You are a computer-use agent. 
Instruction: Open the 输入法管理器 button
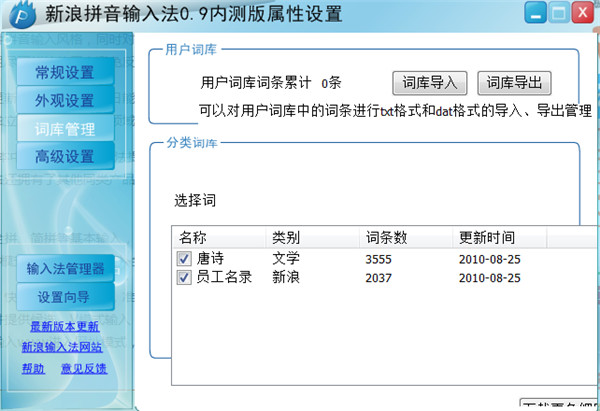tap(65, 269)
